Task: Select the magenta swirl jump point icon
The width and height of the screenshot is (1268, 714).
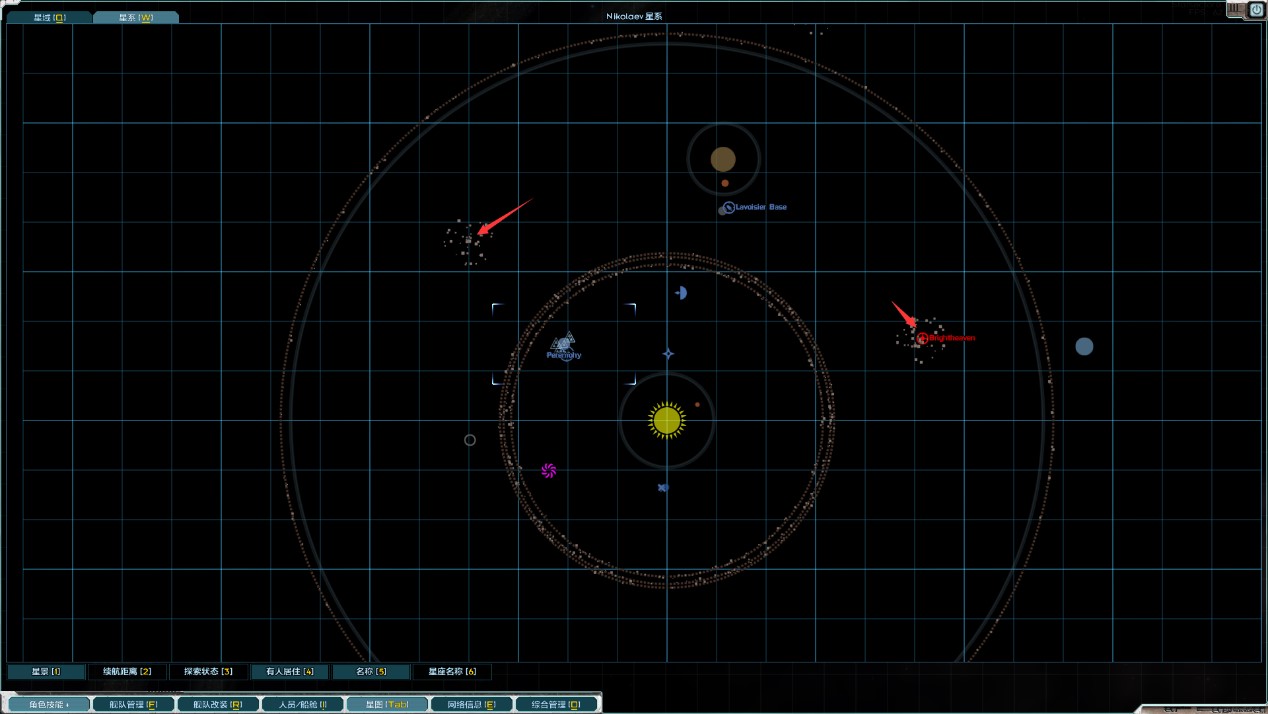Action: click(548, 471)
